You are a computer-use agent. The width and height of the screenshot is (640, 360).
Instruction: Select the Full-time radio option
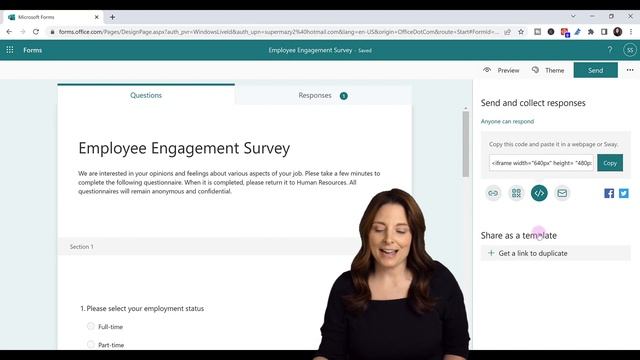coord(91,326)
